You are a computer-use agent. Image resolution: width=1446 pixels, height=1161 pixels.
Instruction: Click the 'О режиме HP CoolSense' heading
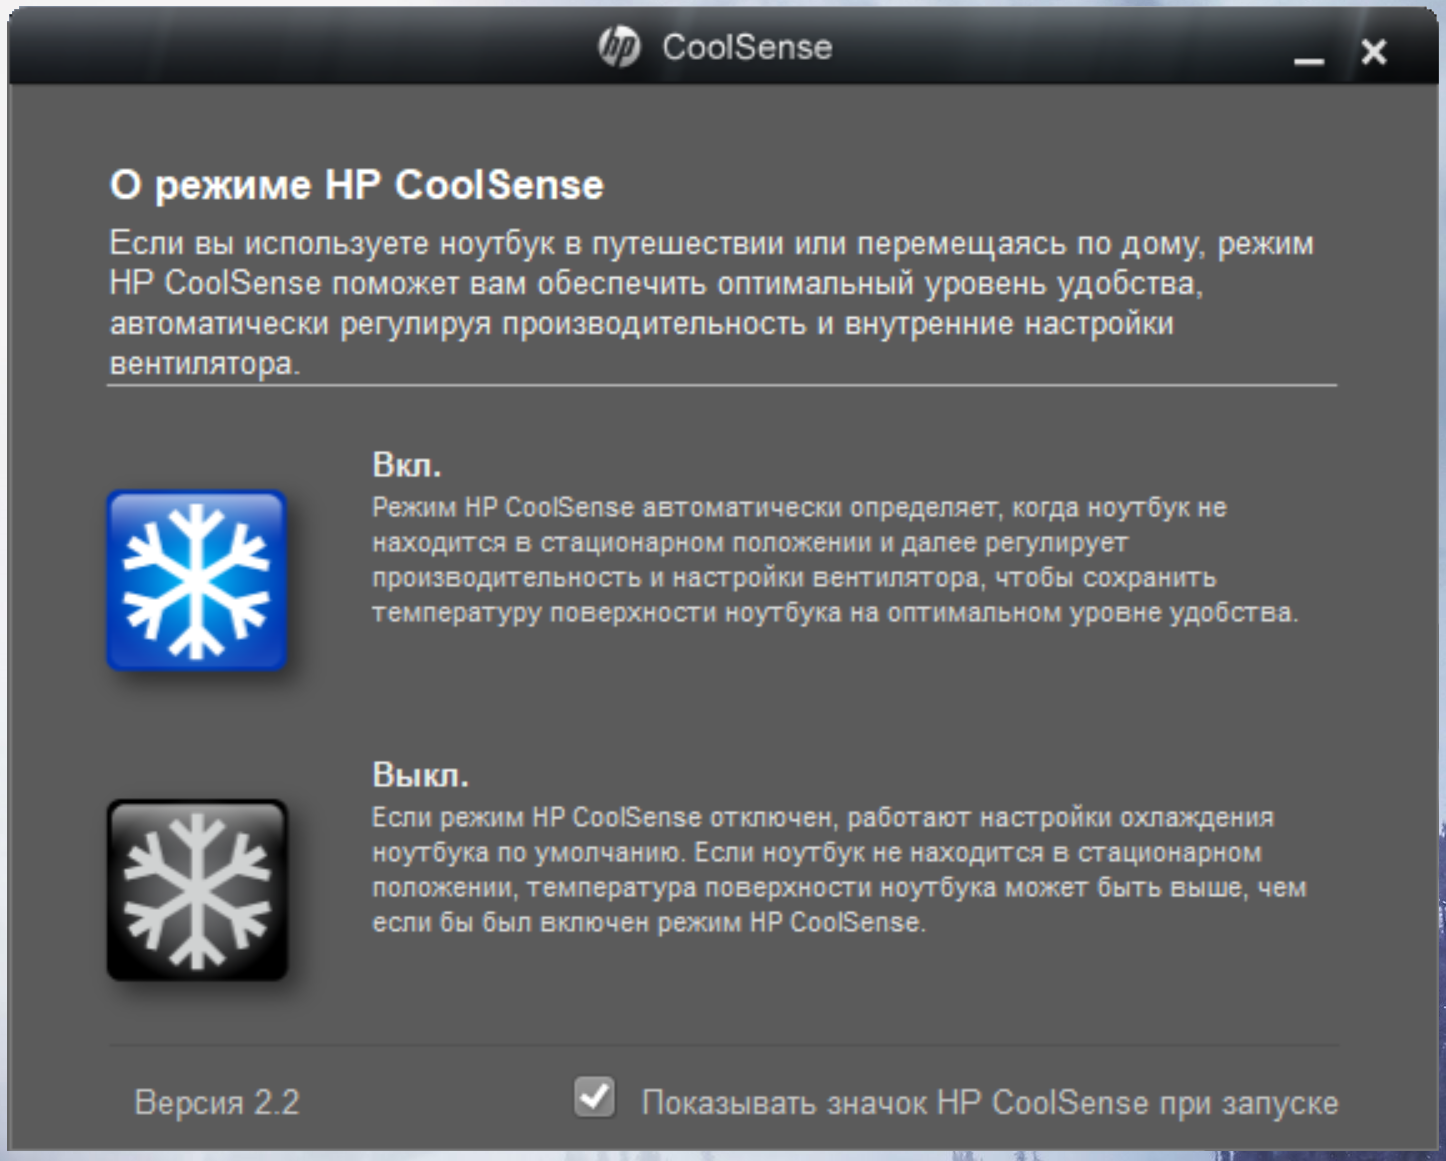[x=357, y=185]
